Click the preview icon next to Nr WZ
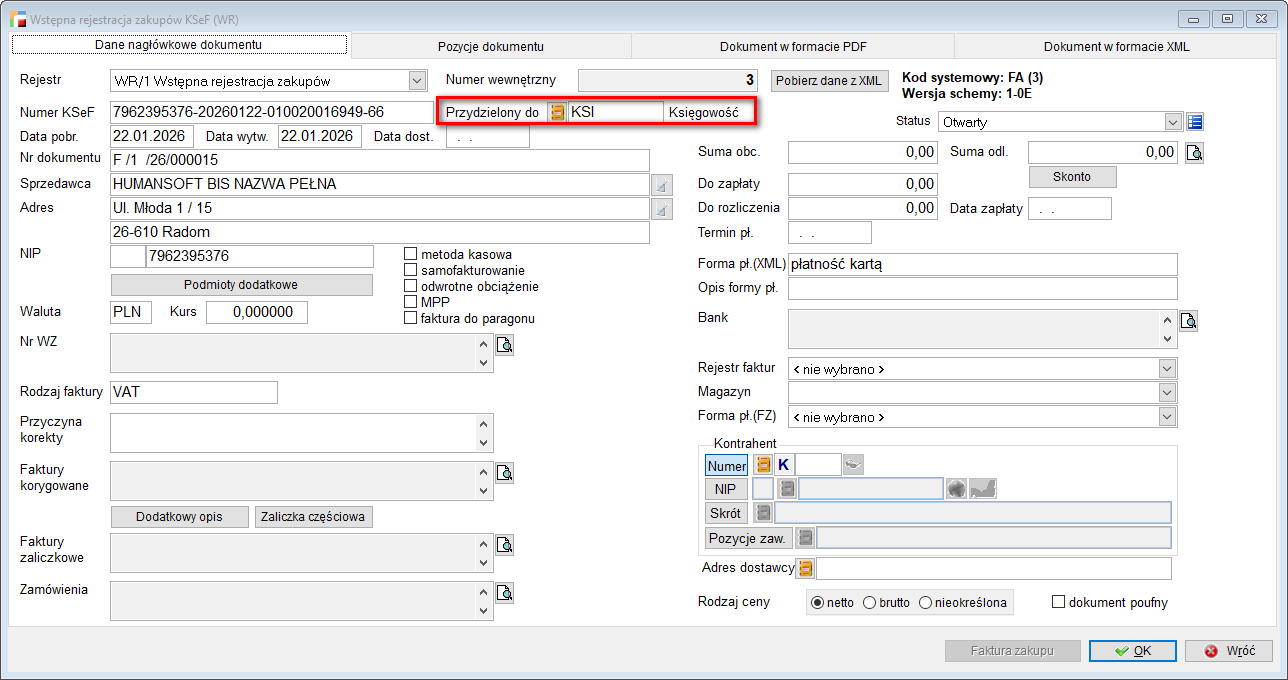The image size is (1288, 680). pos(505,345)
